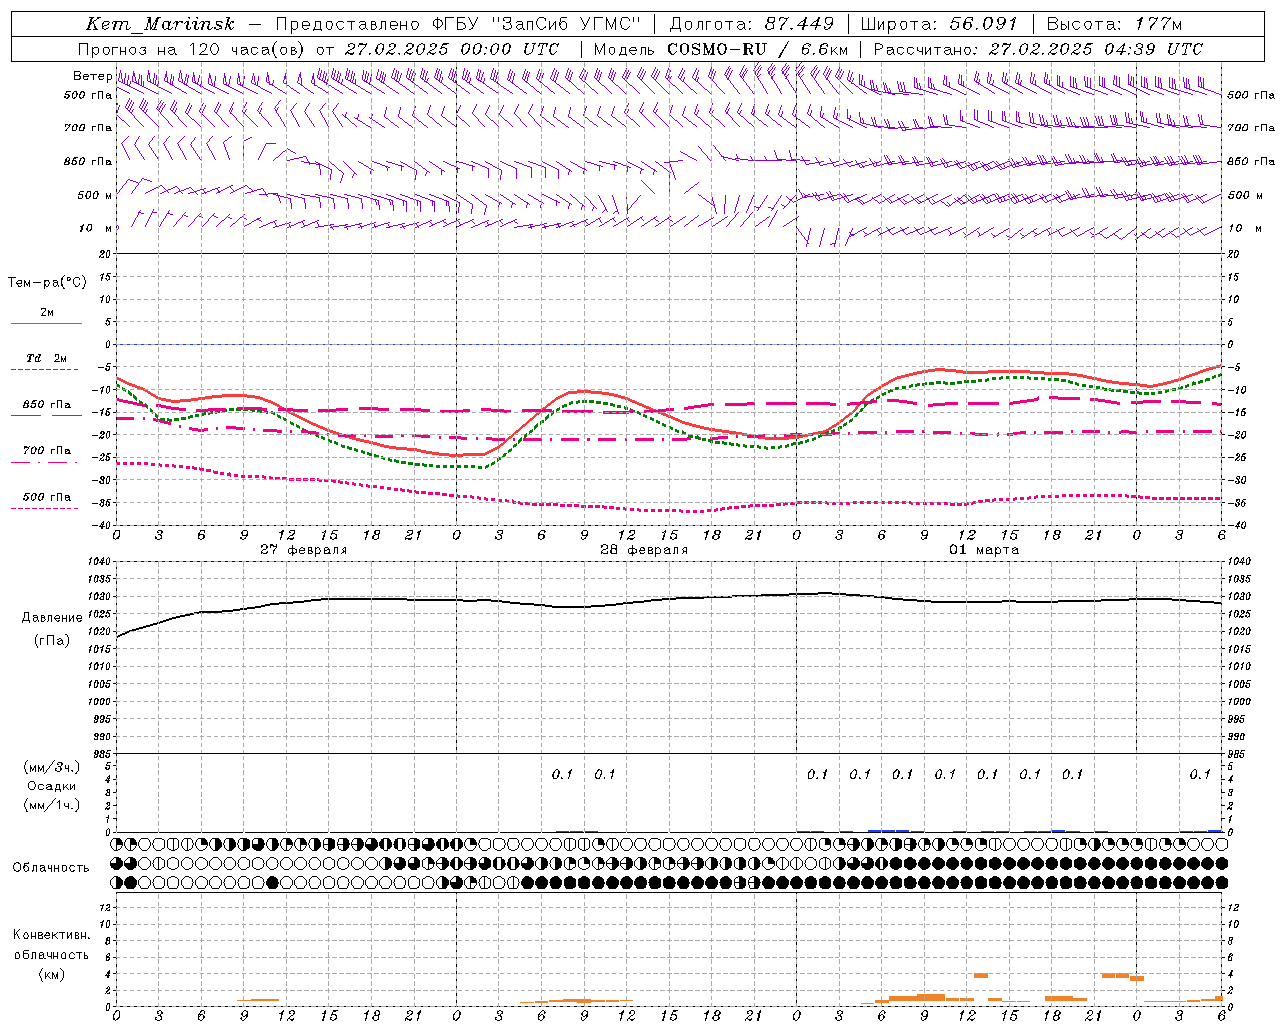Click the 27 февраля date label
This screenshot has height=1024, width=1280.
click(x=304, y=550)
